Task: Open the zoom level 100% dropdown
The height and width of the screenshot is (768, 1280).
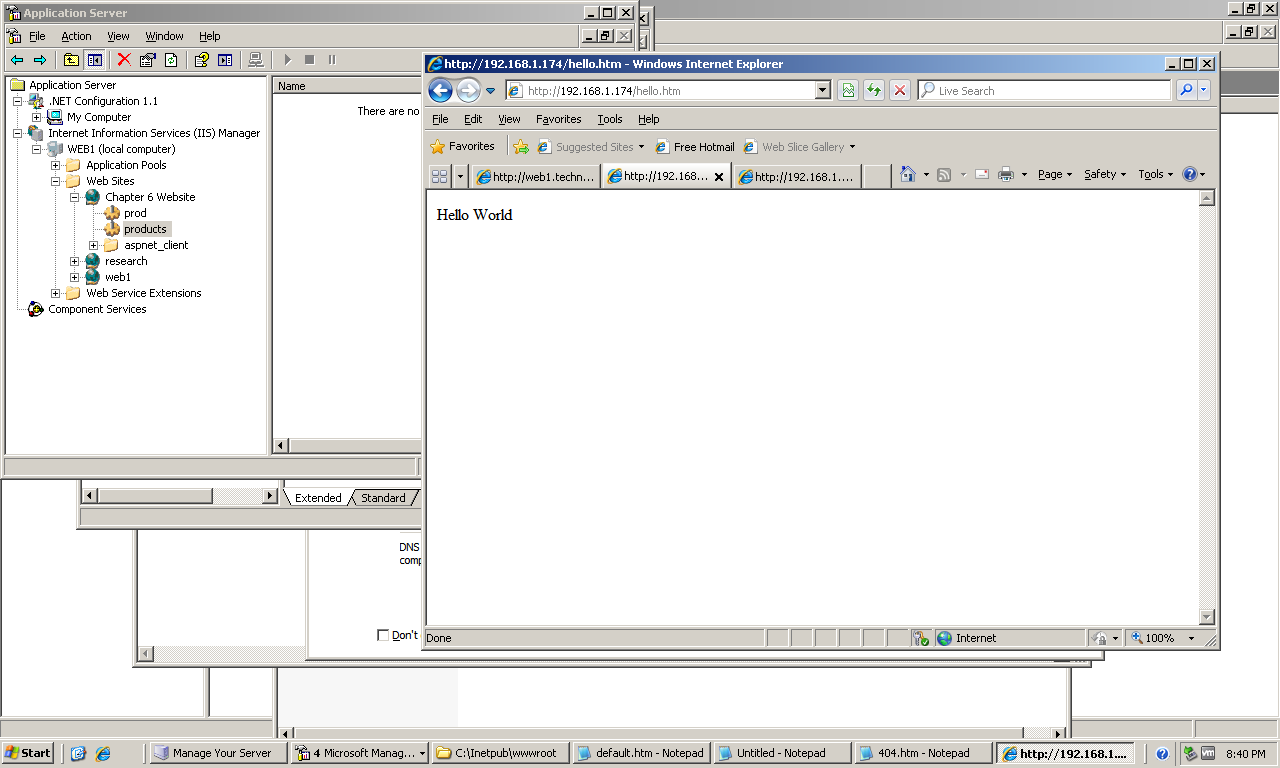Action: (x=1190, y=638)
